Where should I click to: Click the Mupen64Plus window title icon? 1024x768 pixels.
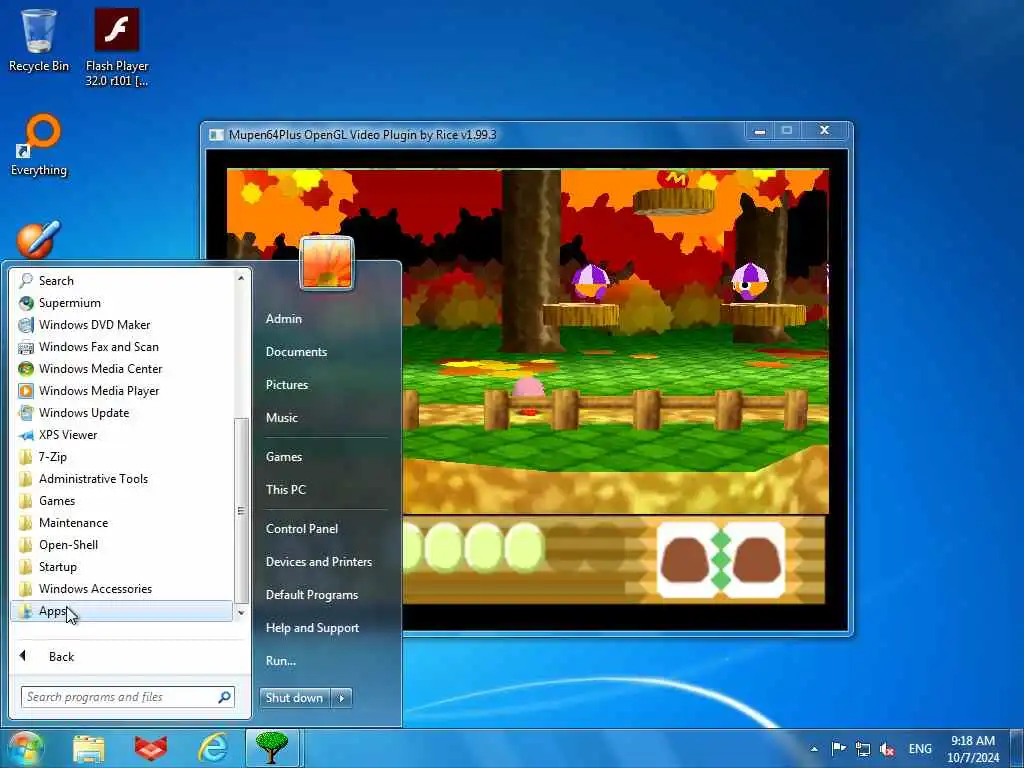coord(216,135)
